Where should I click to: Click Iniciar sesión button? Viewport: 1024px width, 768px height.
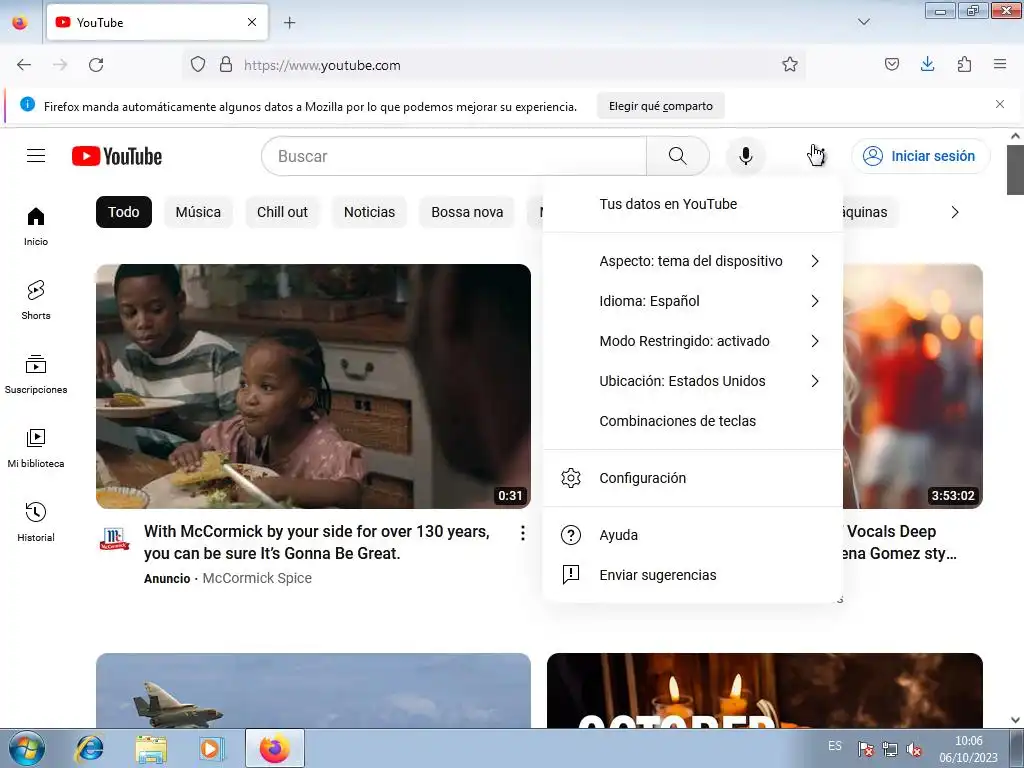tap(920, 156)
